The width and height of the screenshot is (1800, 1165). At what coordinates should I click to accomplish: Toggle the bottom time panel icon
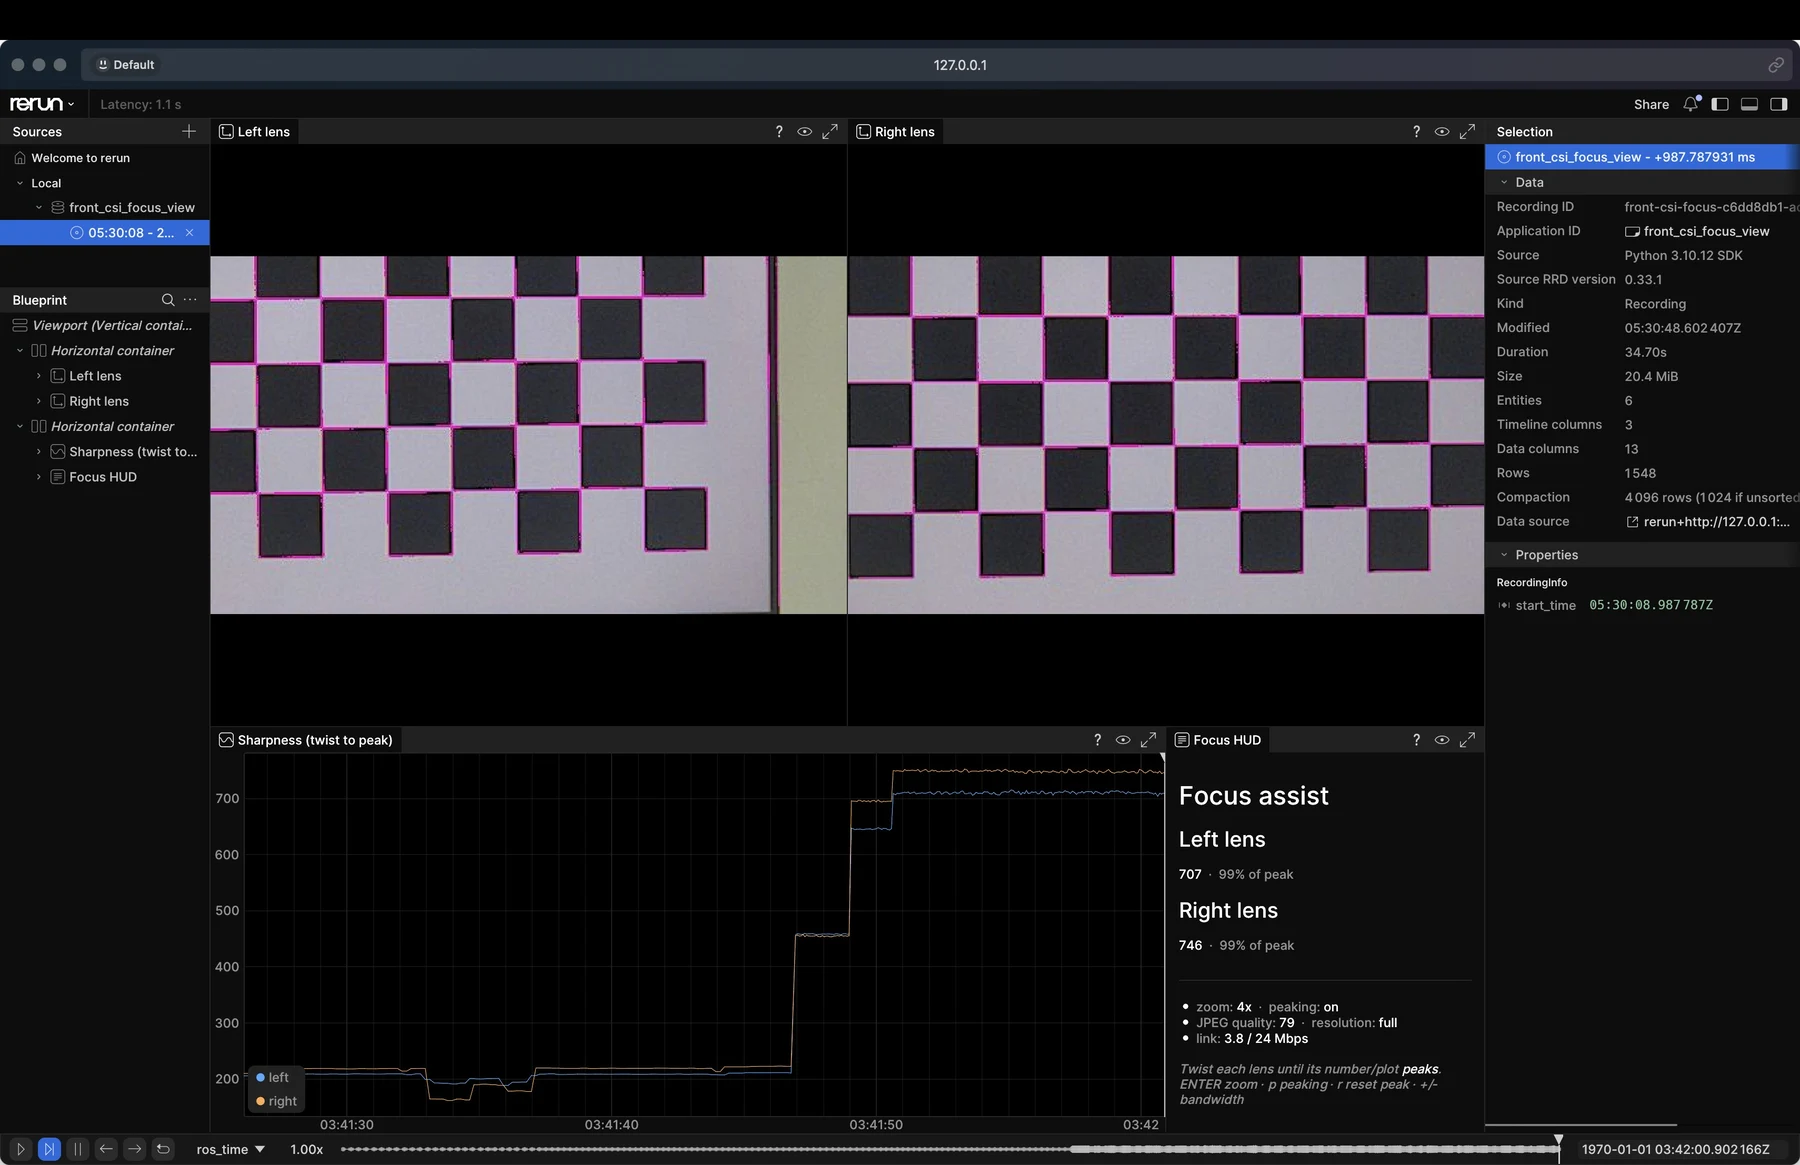coord(1749,104)
